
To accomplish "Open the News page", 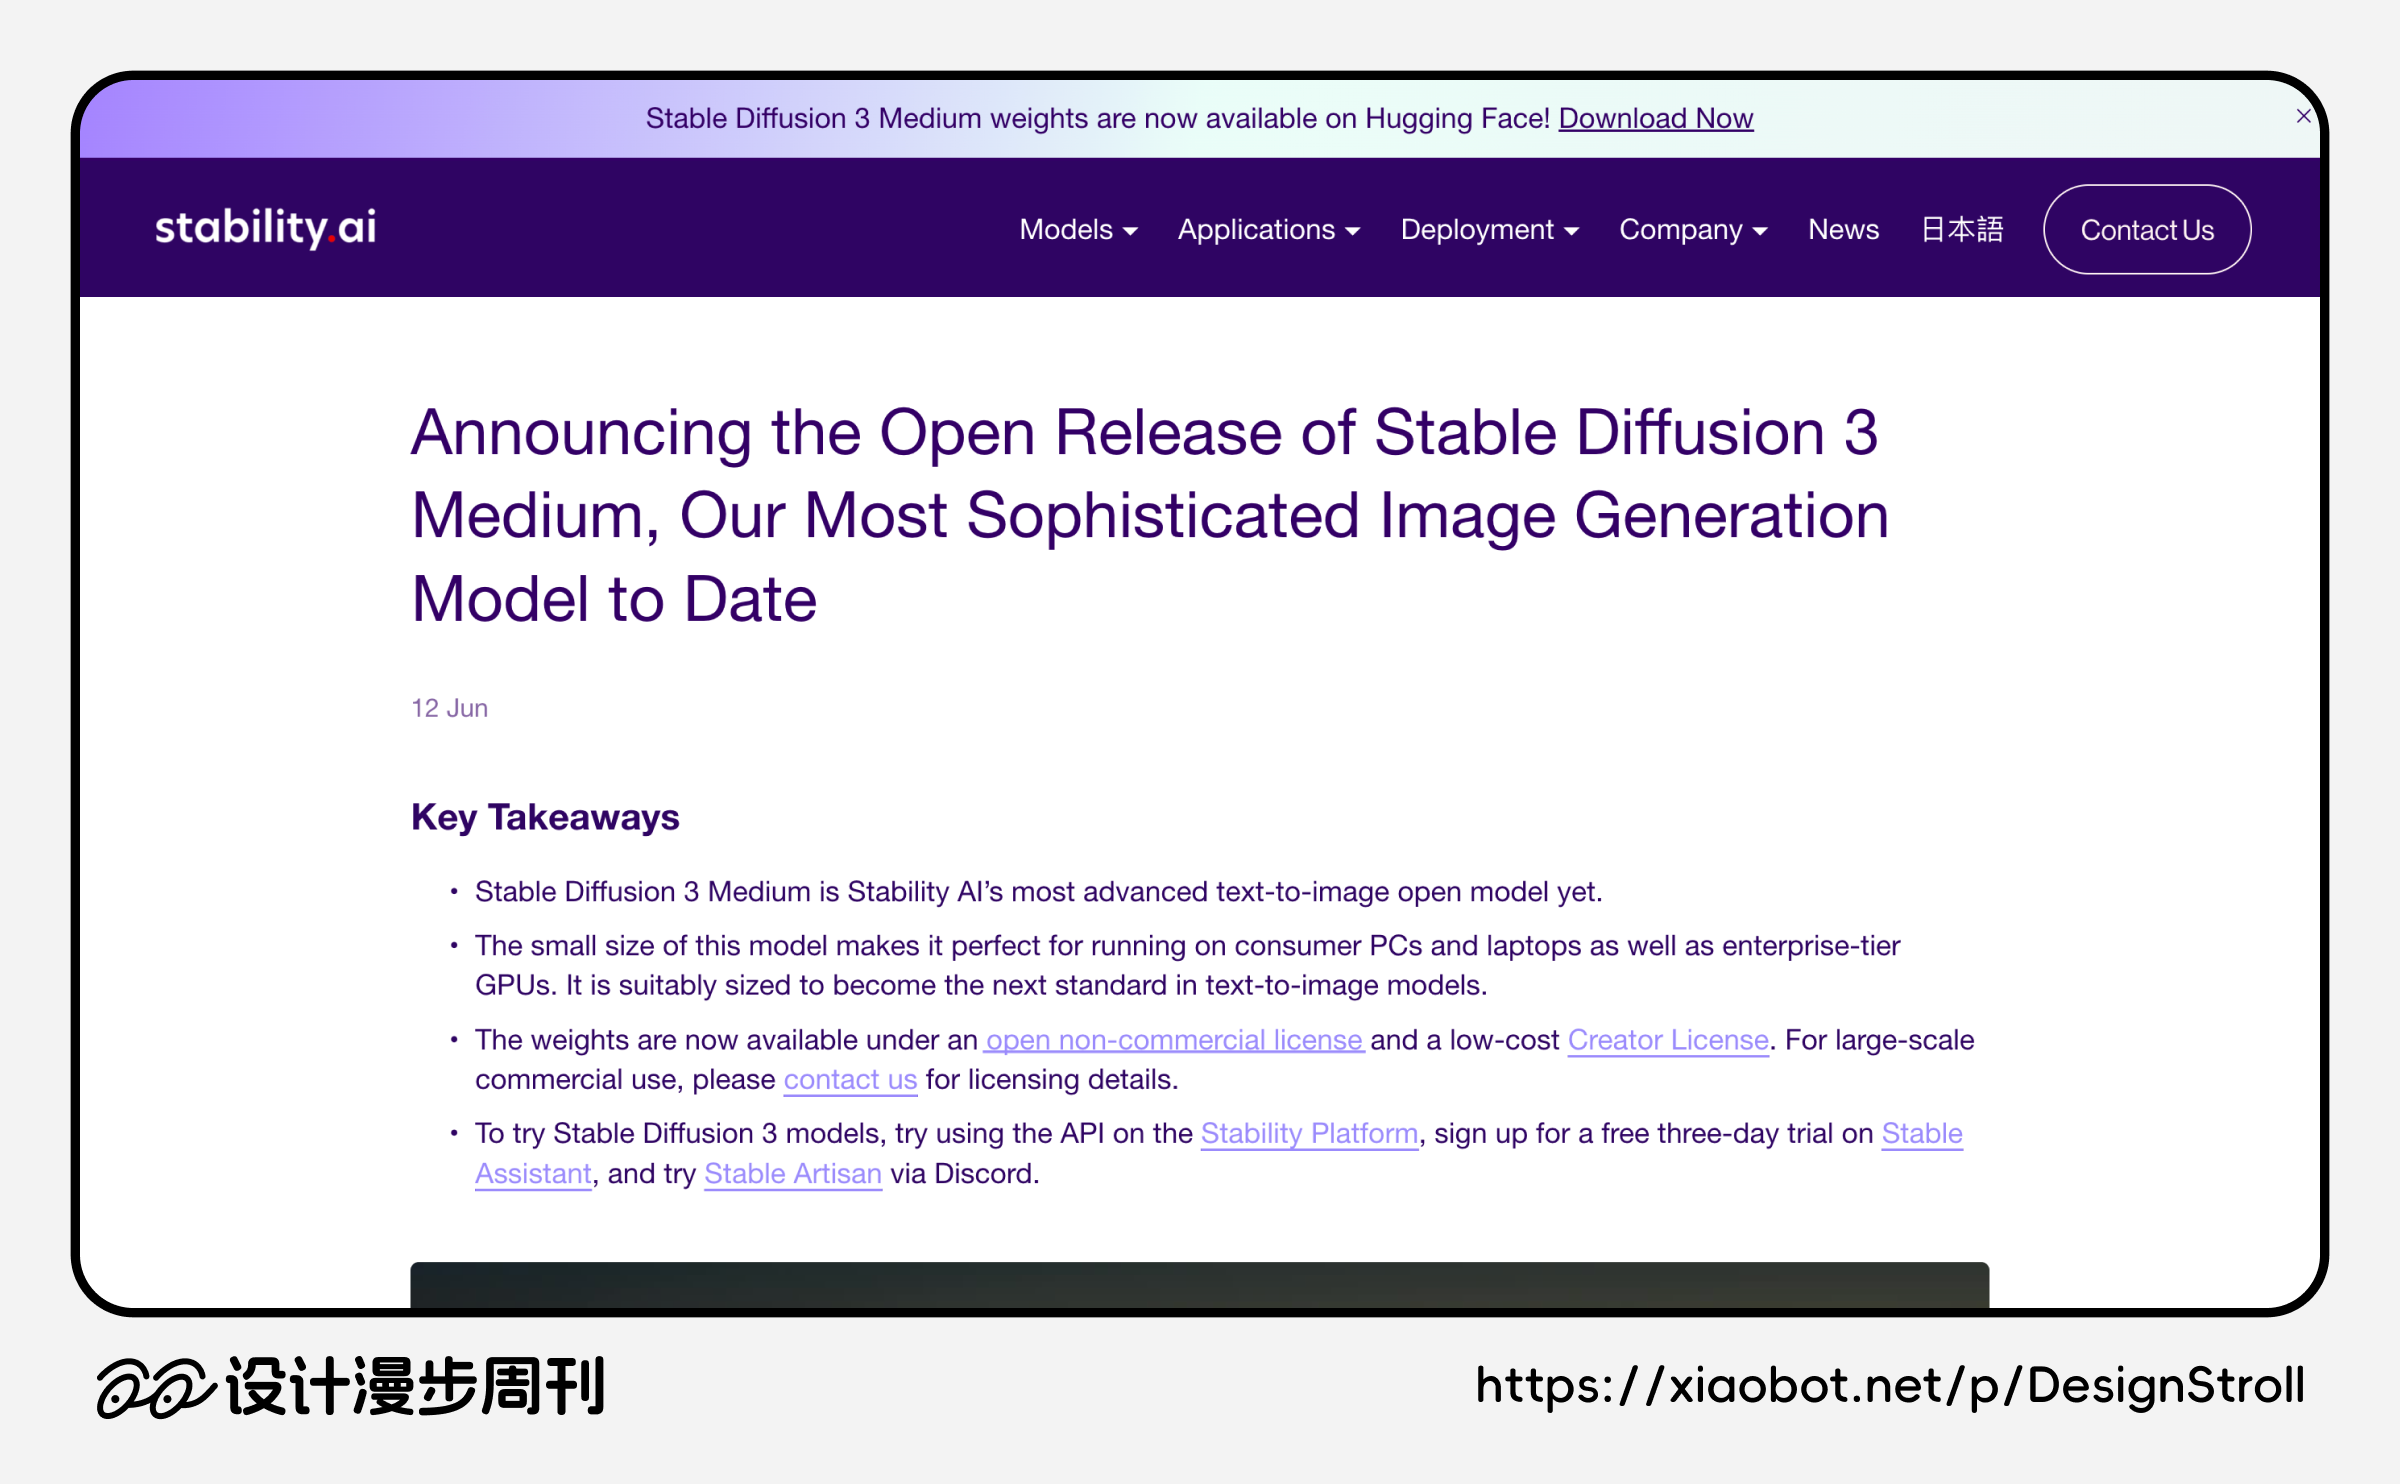I will point(1843,230).
